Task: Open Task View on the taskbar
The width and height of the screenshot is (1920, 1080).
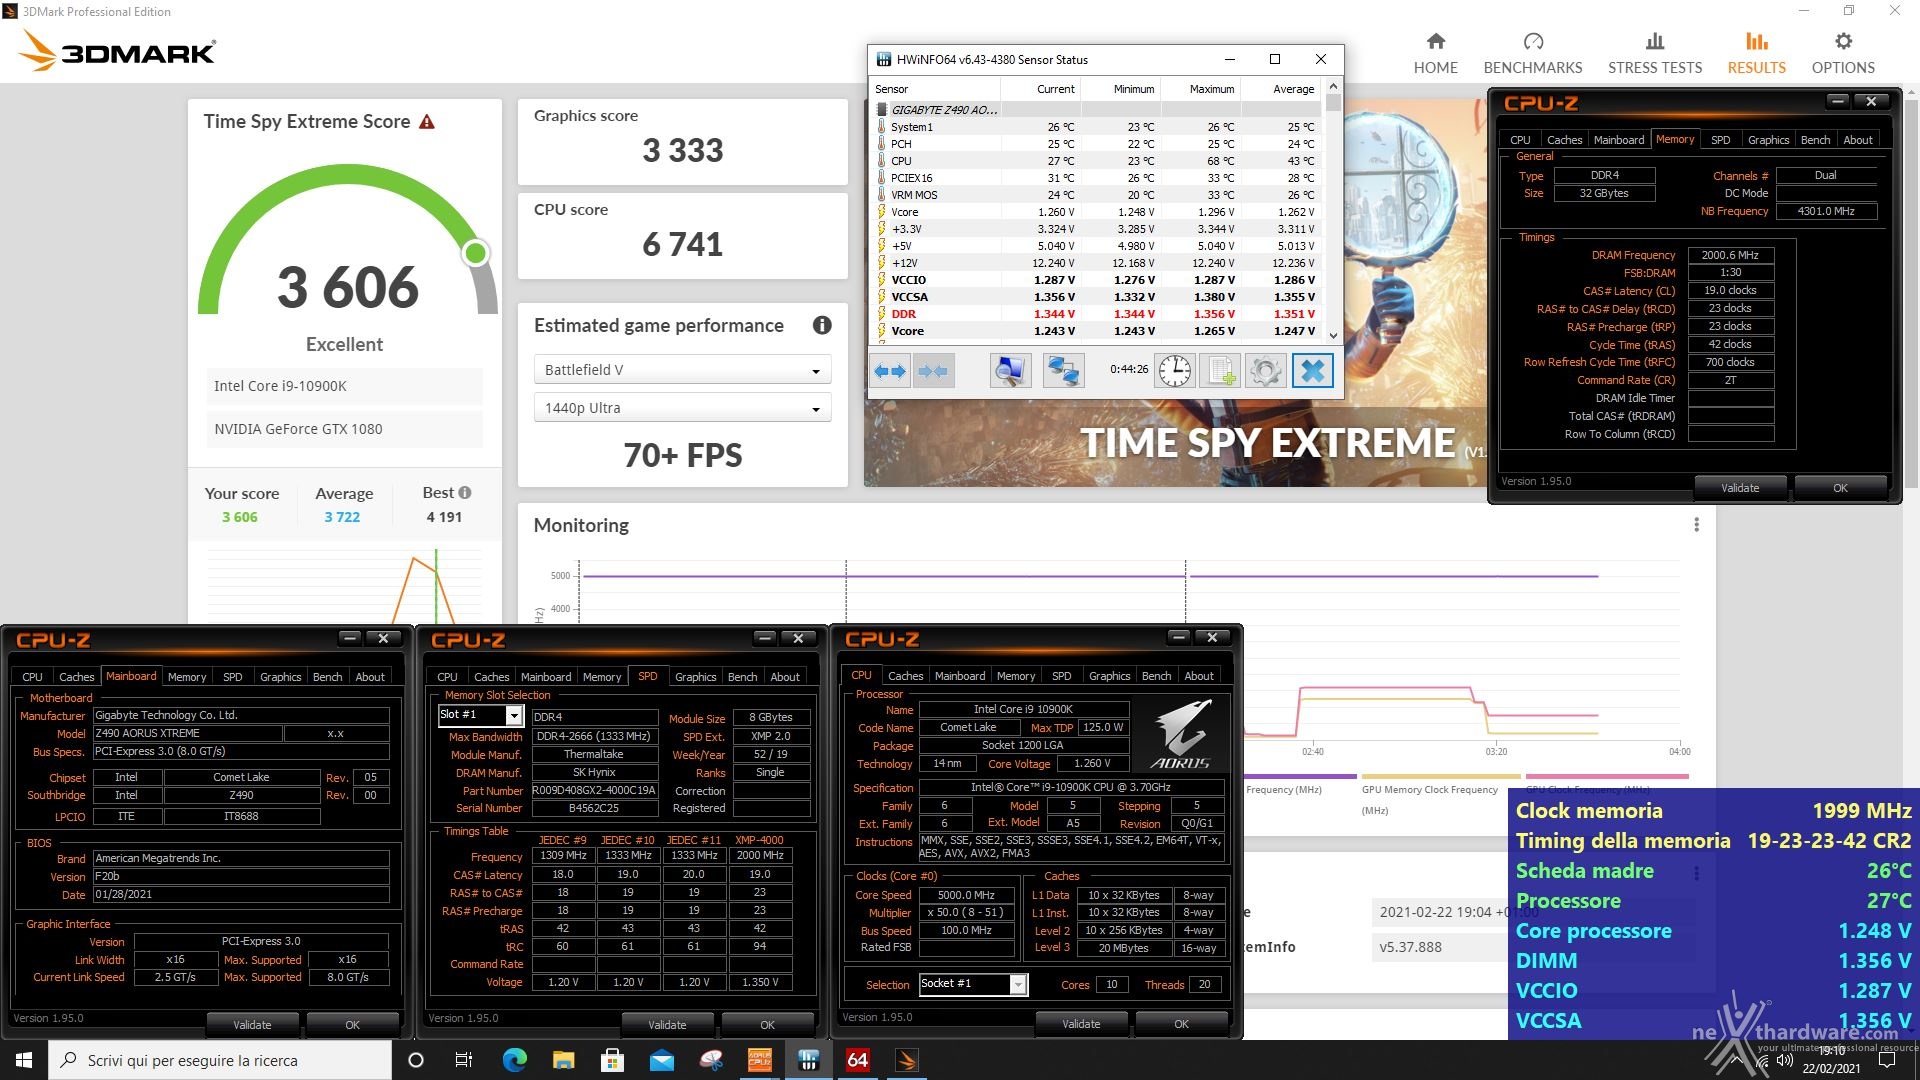Action: pyautogui.click(x=464, y=1060)
